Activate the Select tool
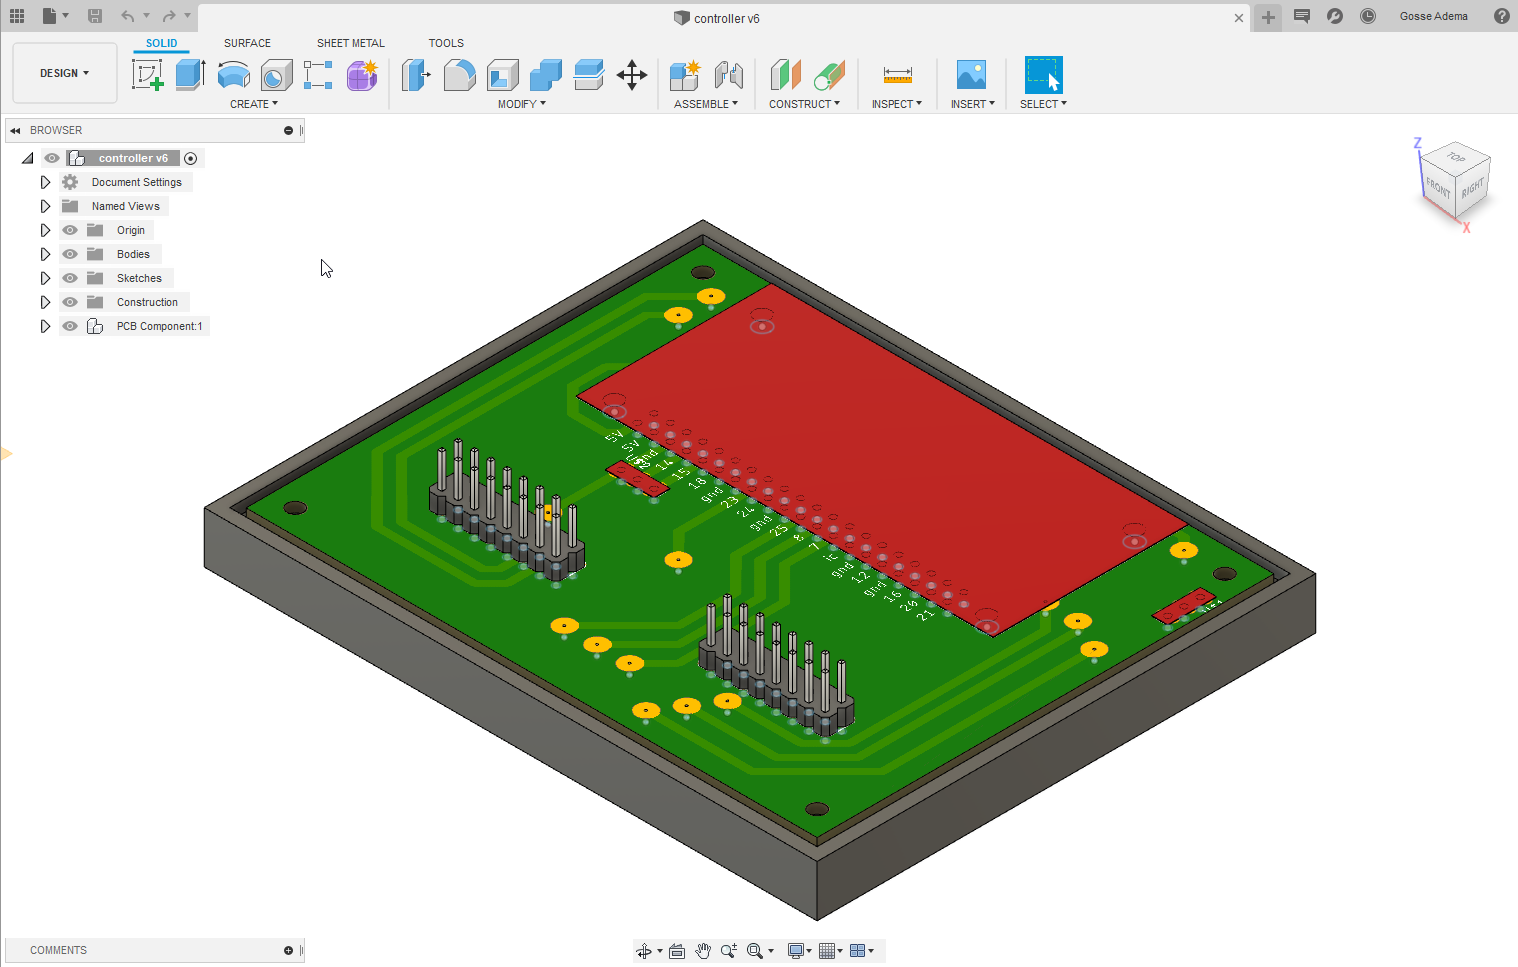The image size is (1518, 967). click(x=1043, y=75)
